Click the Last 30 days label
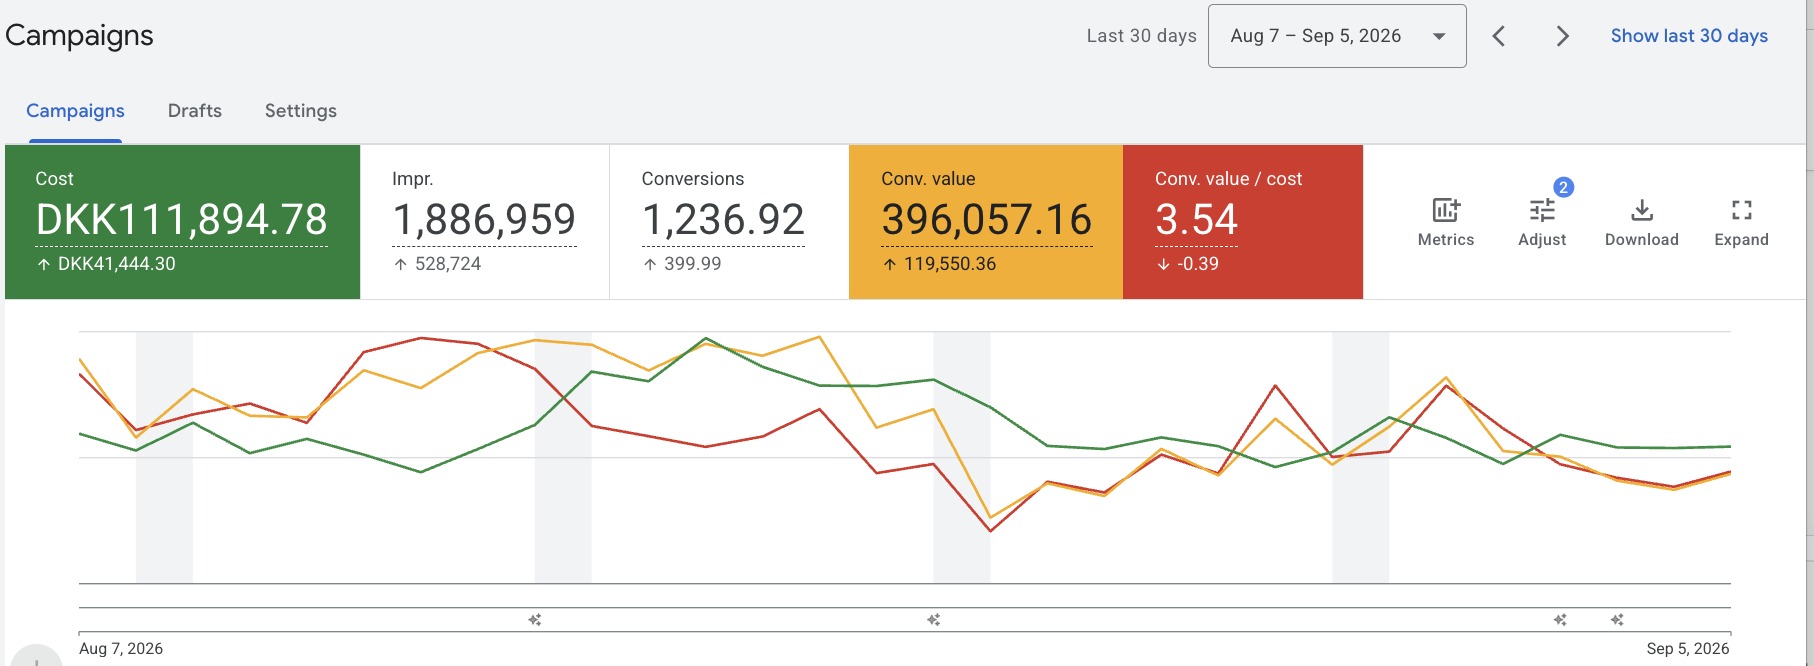The height and width of the screenshot is (666, 1814). (1141, 36)
